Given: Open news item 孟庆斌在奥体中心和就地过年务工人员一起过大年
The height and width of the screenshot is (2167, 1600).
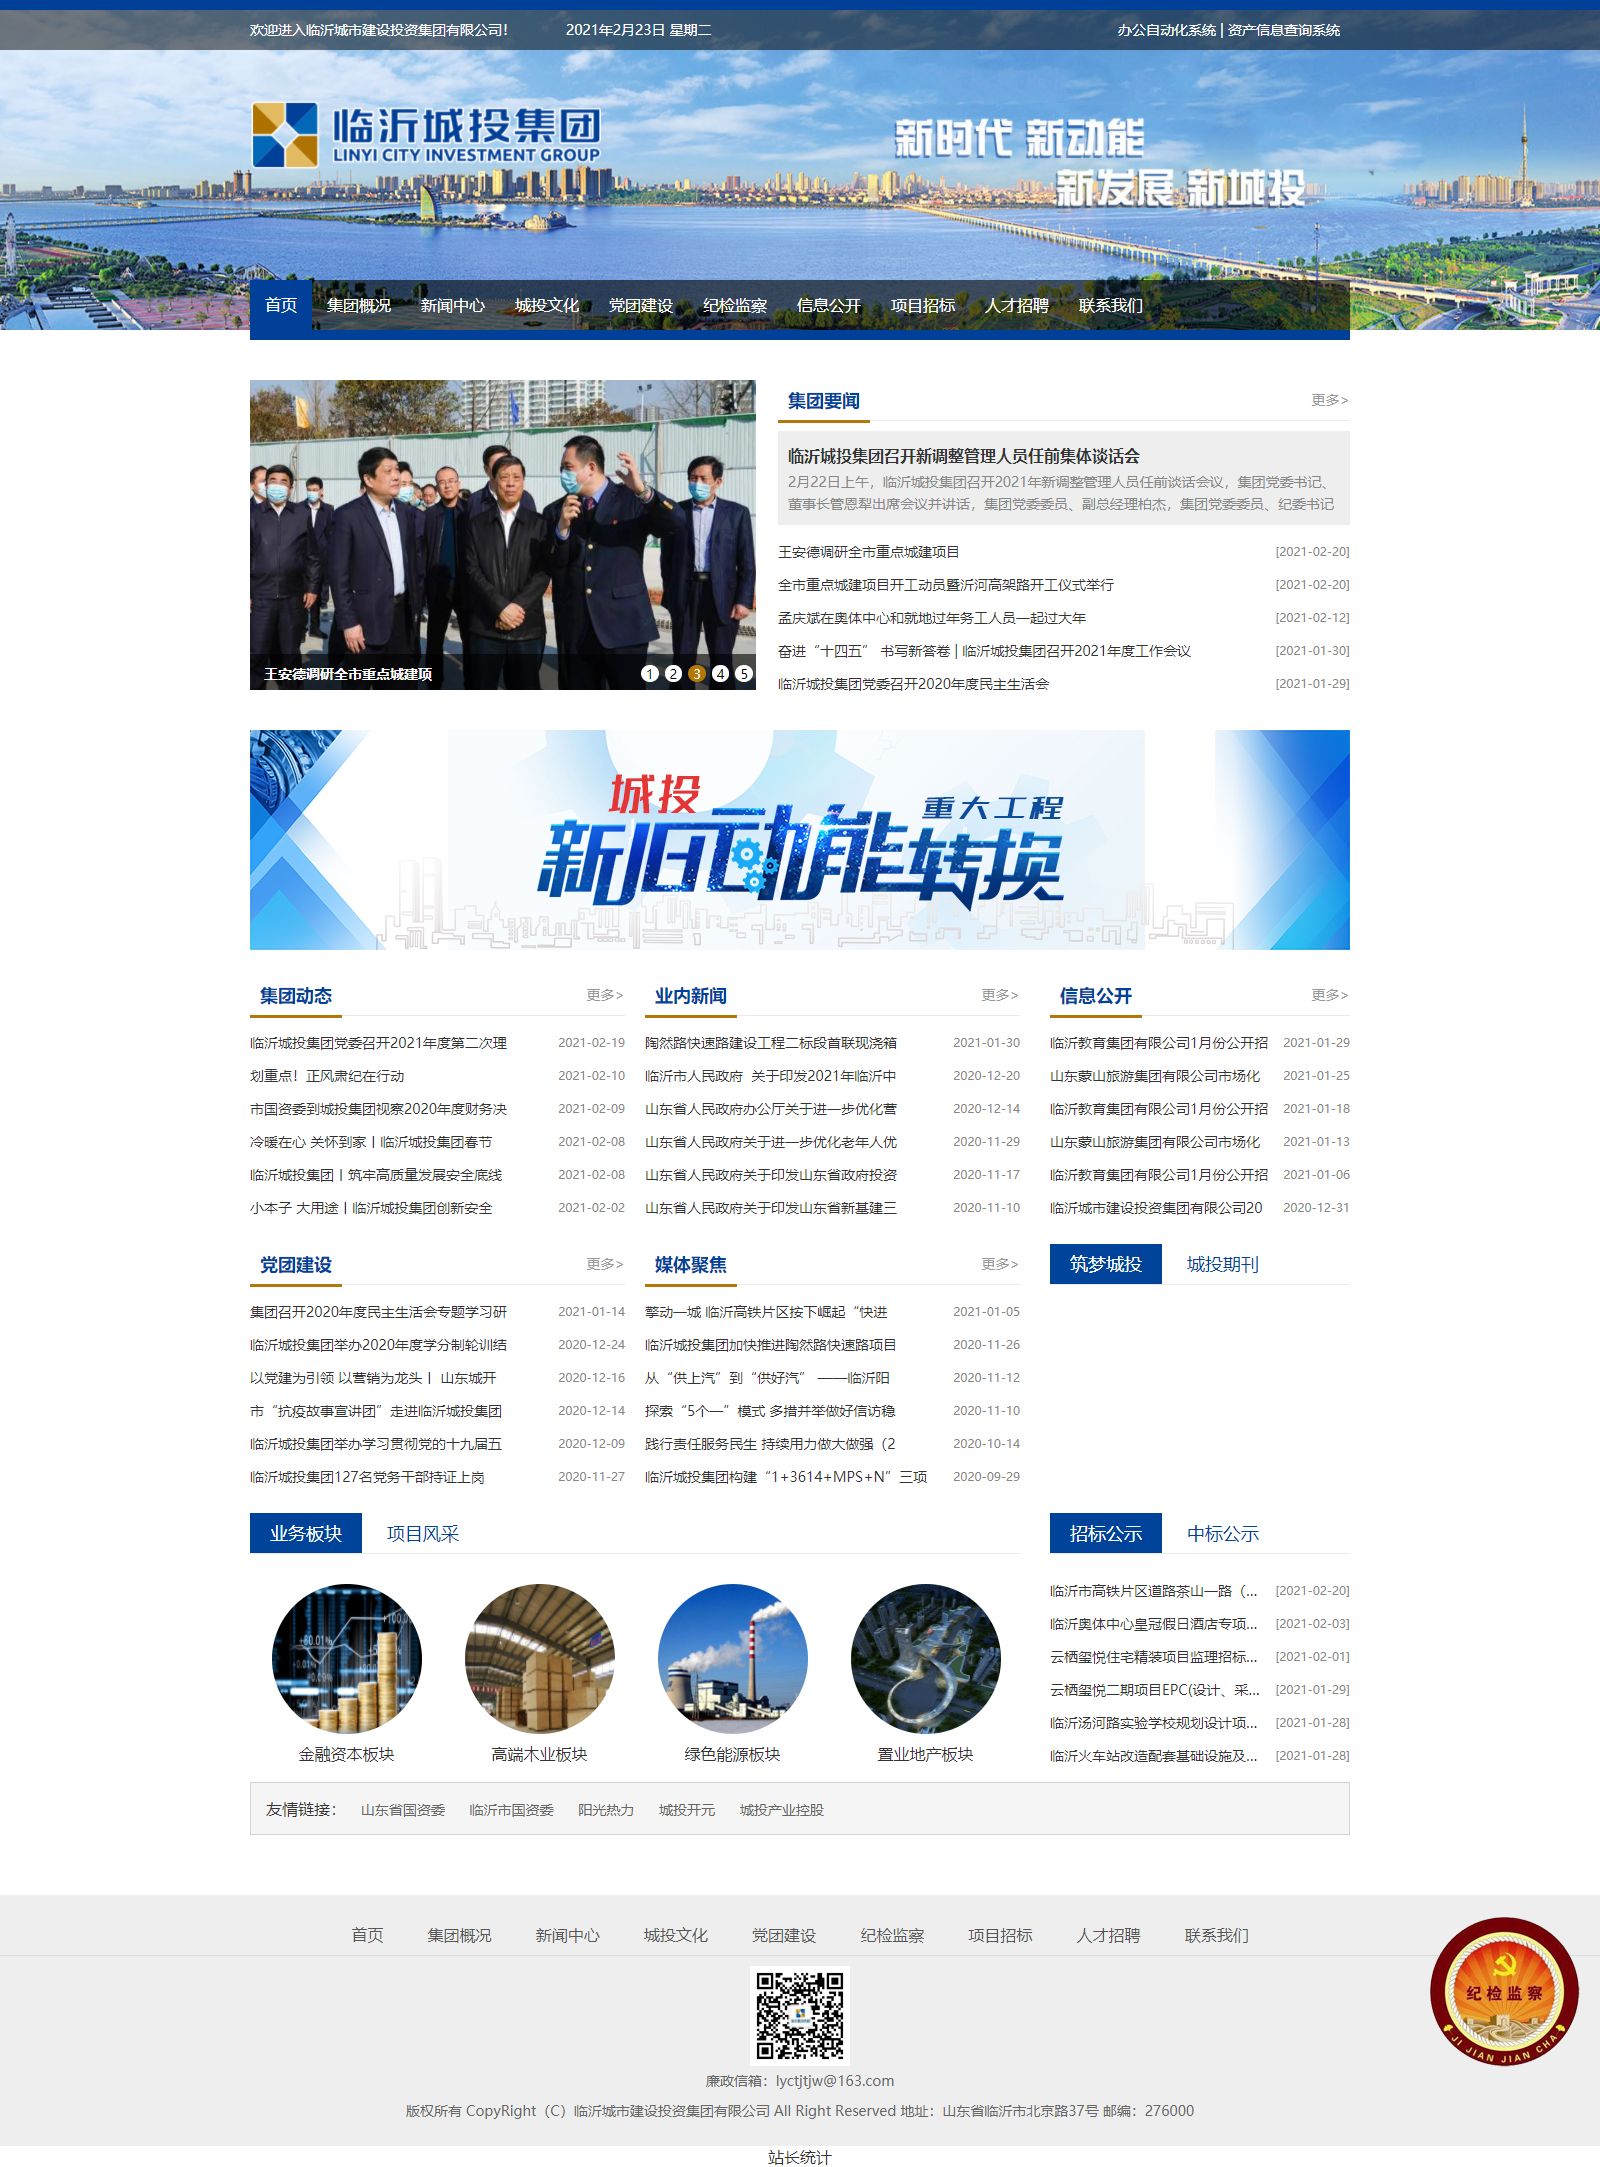Looking at the screenshot, I should [x=932, y=618].
